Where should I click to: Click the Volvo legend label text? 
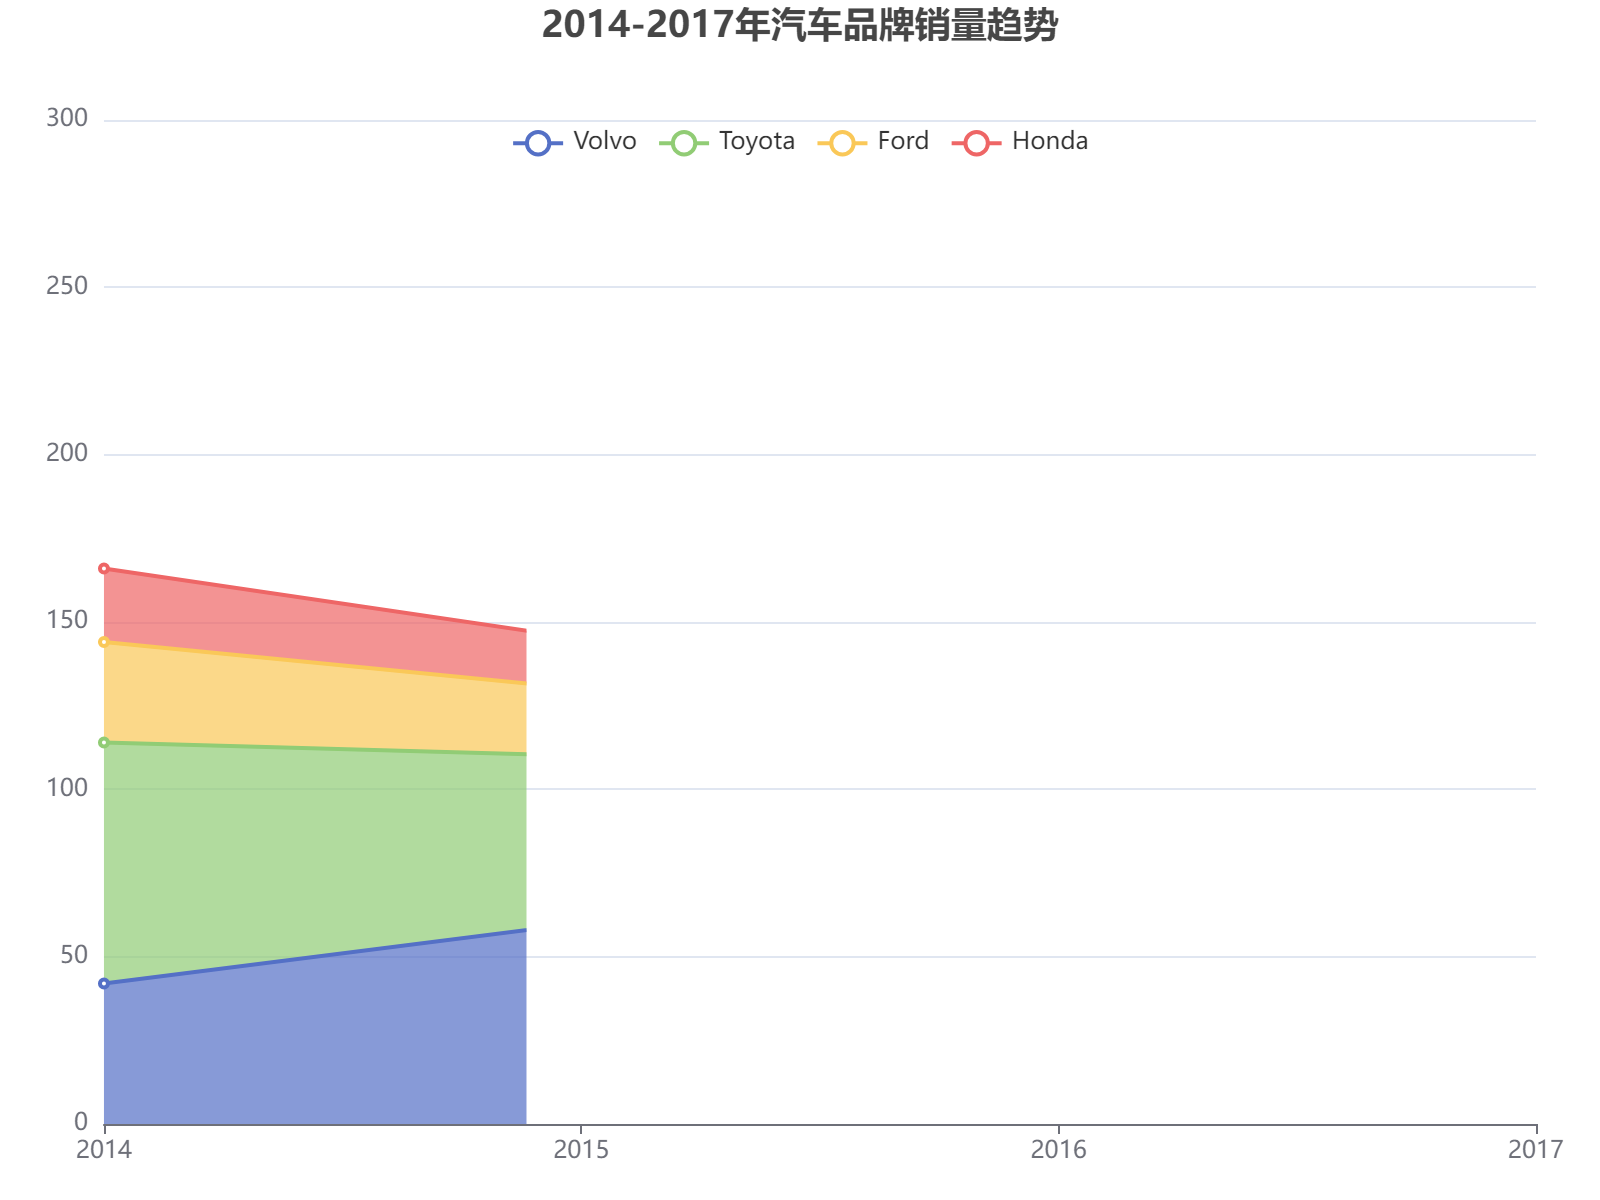click(606, 141)
